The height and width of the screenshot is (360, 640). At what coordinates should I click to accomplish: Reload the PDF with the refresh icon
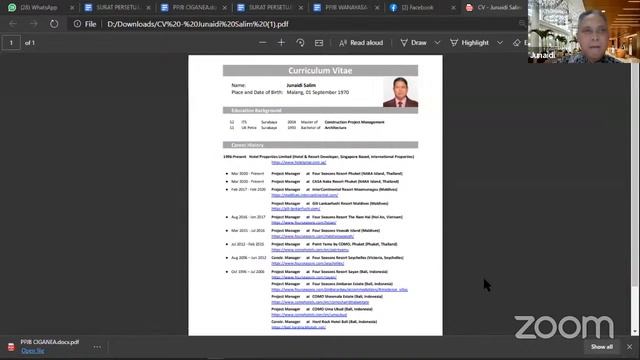tap(54, 24)
